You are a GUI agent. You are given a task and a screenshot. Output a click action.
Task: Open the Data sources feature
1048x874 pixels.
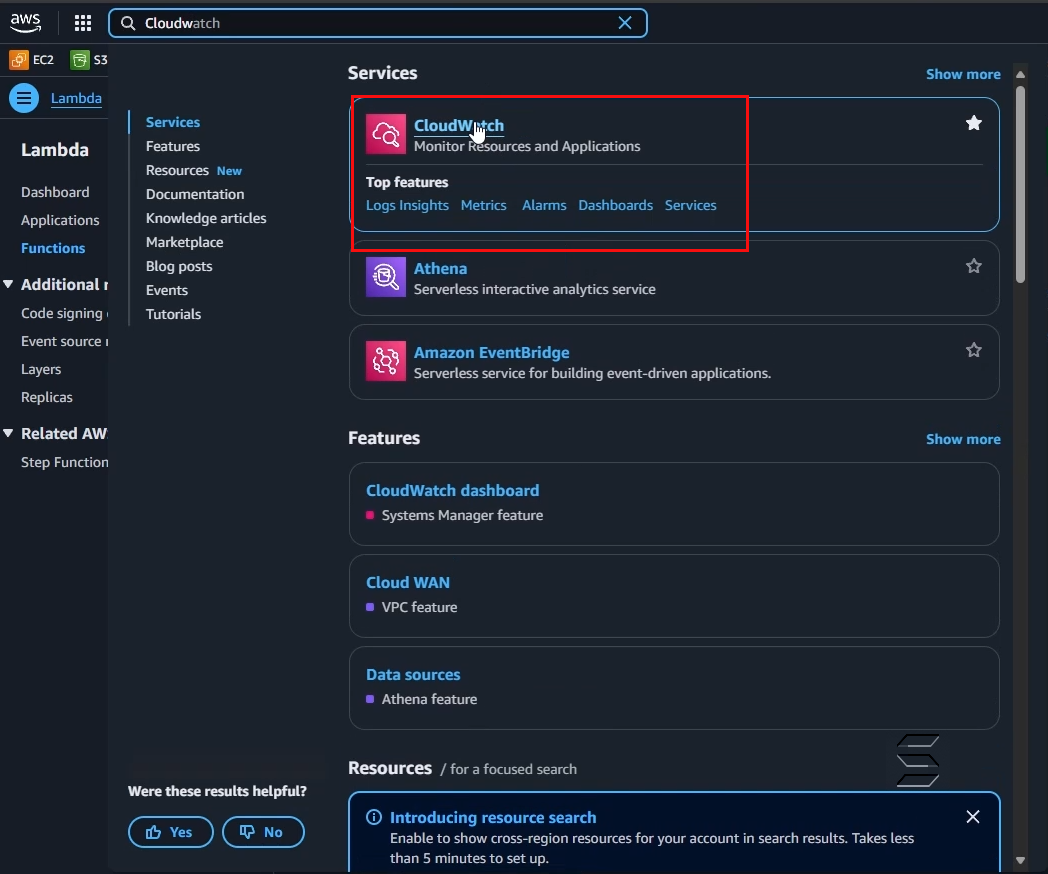tap(413, 675)
